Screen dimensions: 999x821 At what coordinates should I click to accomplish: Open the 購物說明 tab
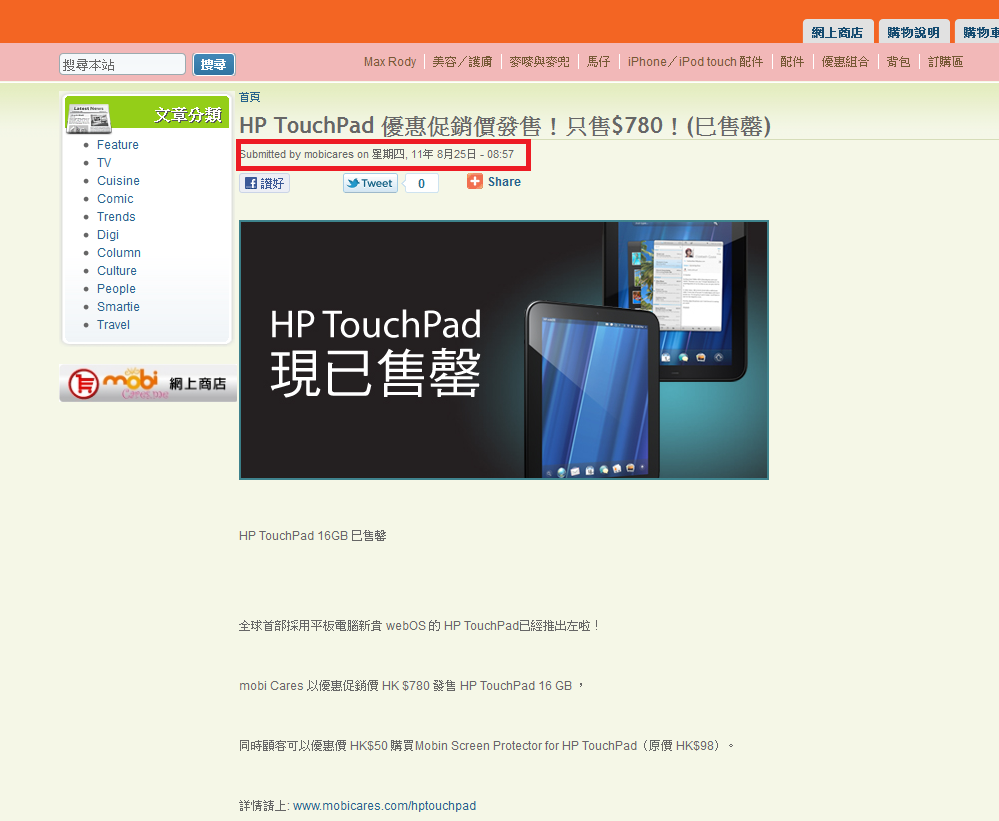[x=913, y=32]
